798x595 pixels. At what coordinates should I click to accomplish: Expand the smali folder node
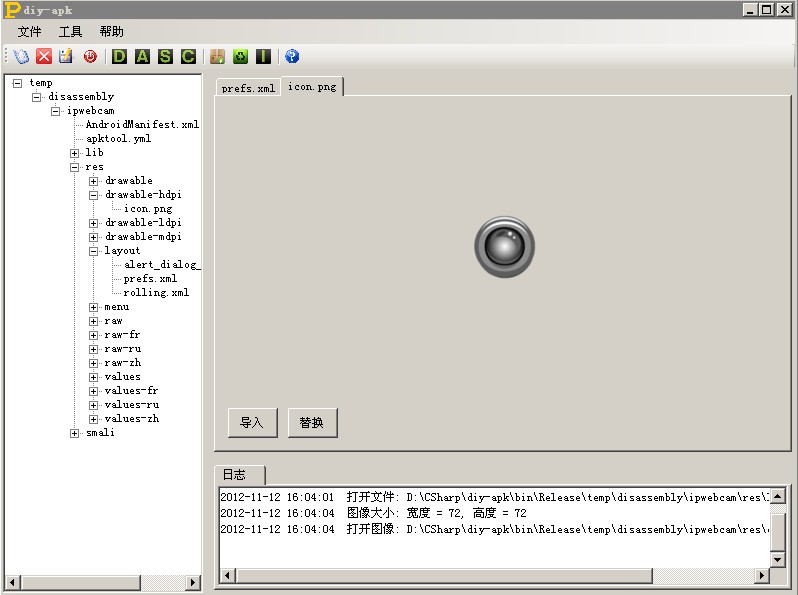point(75,433)
